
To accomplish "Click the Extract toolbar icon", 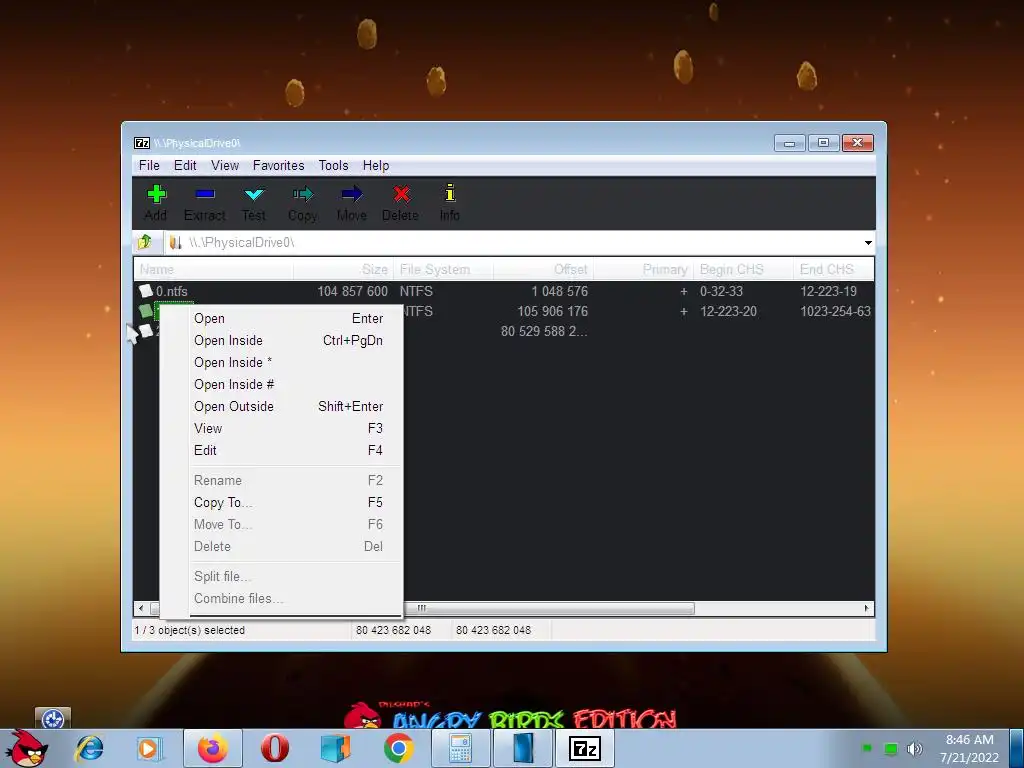I will click(204, 202).
